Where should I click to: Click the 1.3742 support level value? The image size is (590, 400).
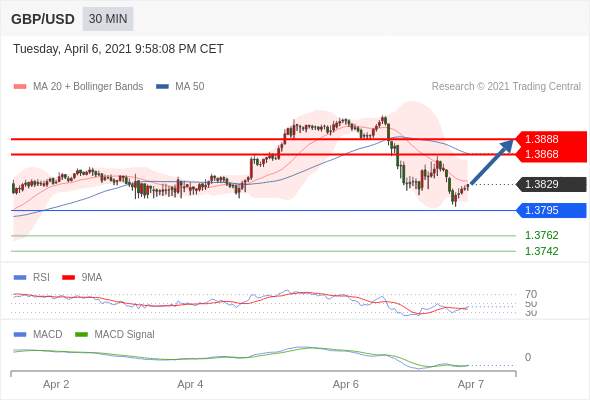542,251
